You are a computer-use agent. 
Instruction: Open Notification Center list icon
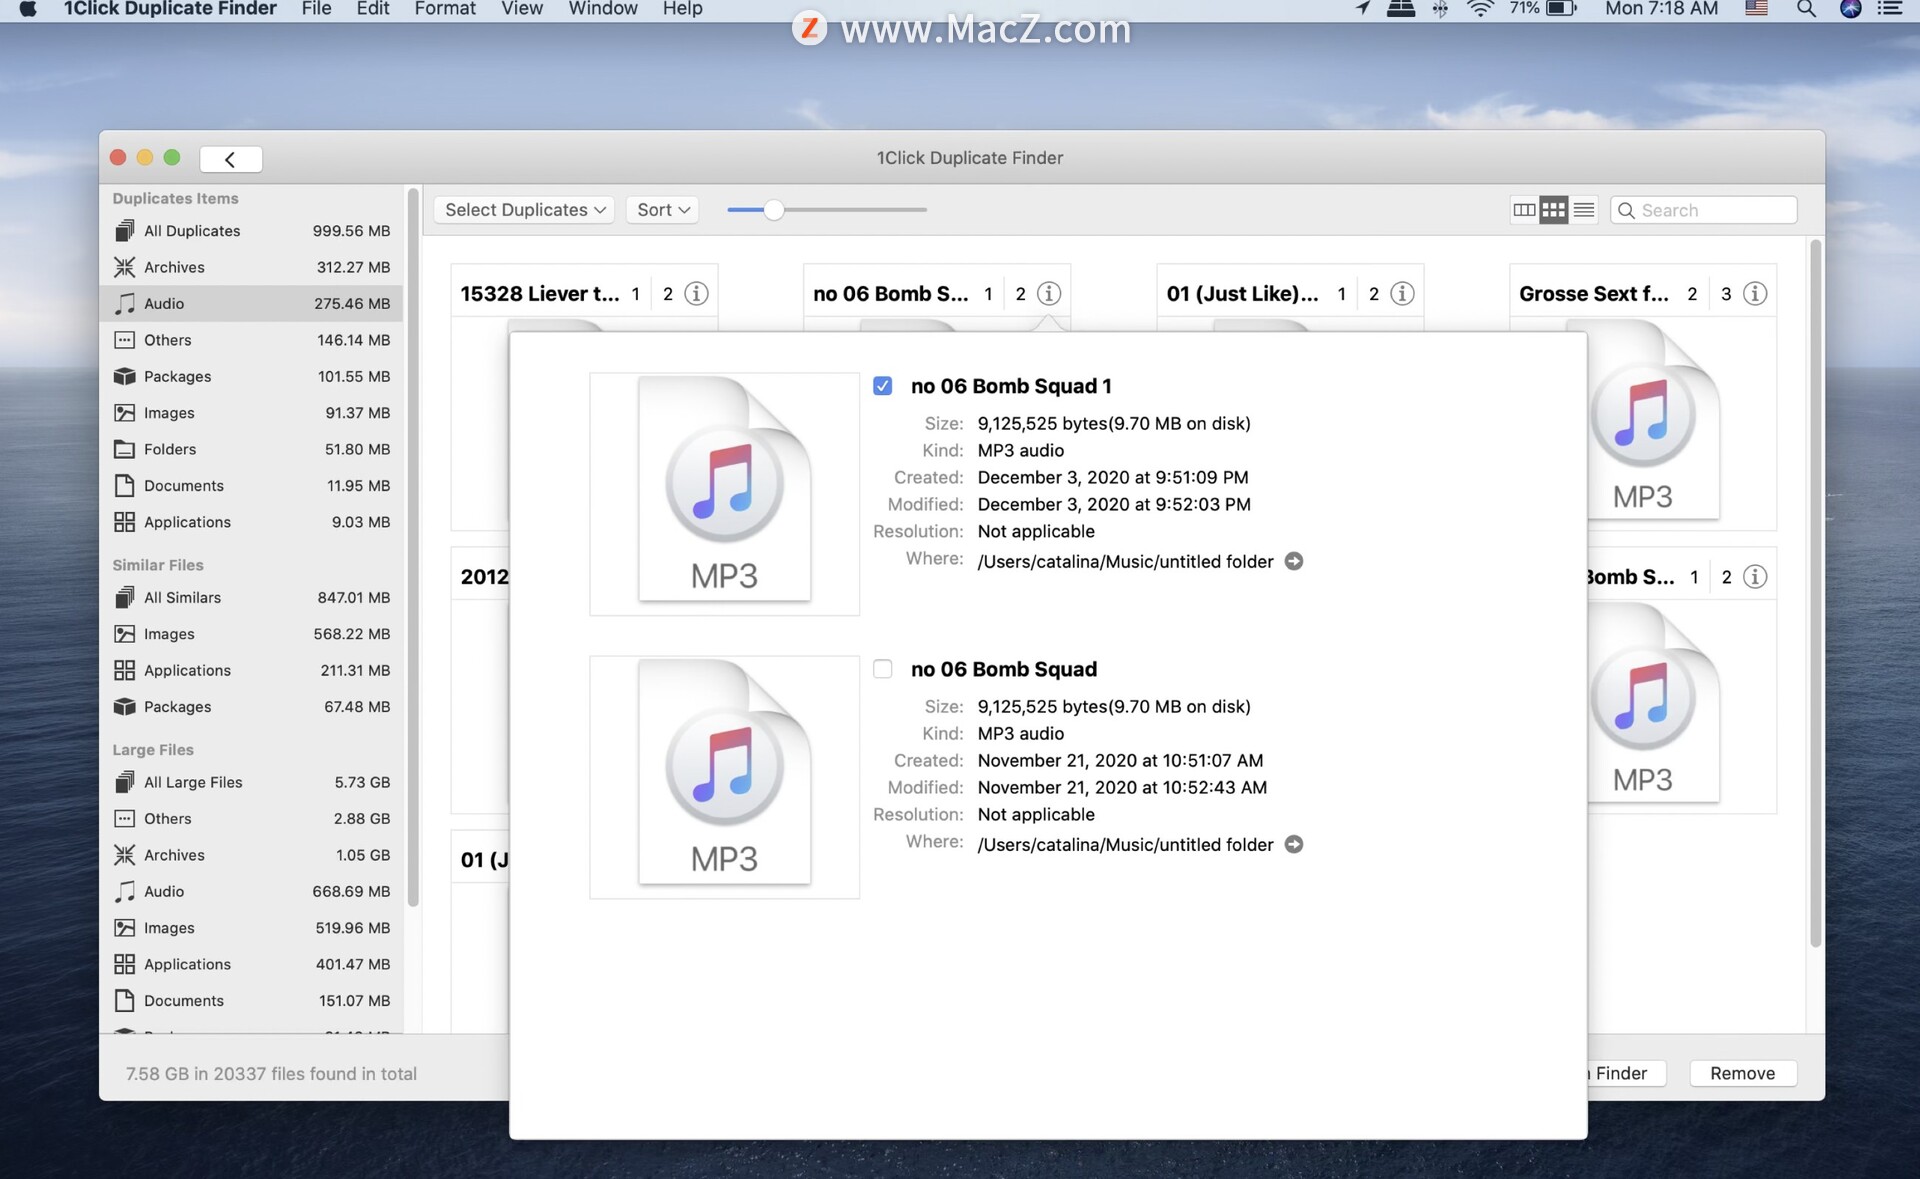tap(1890, 9)
